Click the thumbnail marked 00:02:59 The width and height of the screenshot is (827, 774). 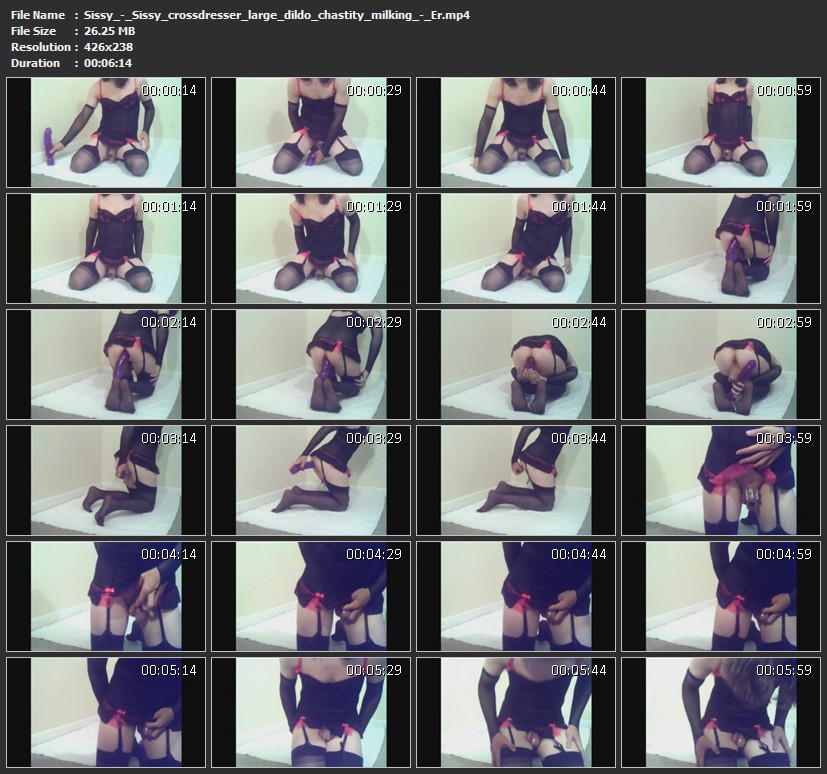pos(721,364)
